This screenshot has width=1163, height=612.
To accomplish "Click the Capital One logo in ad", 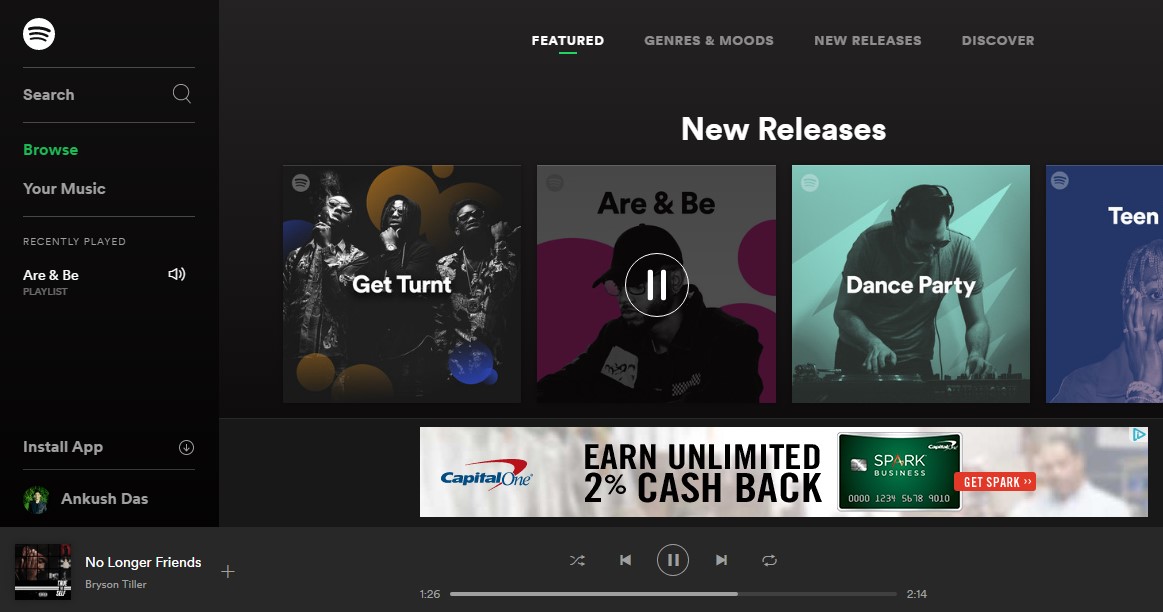I will click(x=486, y=475).
